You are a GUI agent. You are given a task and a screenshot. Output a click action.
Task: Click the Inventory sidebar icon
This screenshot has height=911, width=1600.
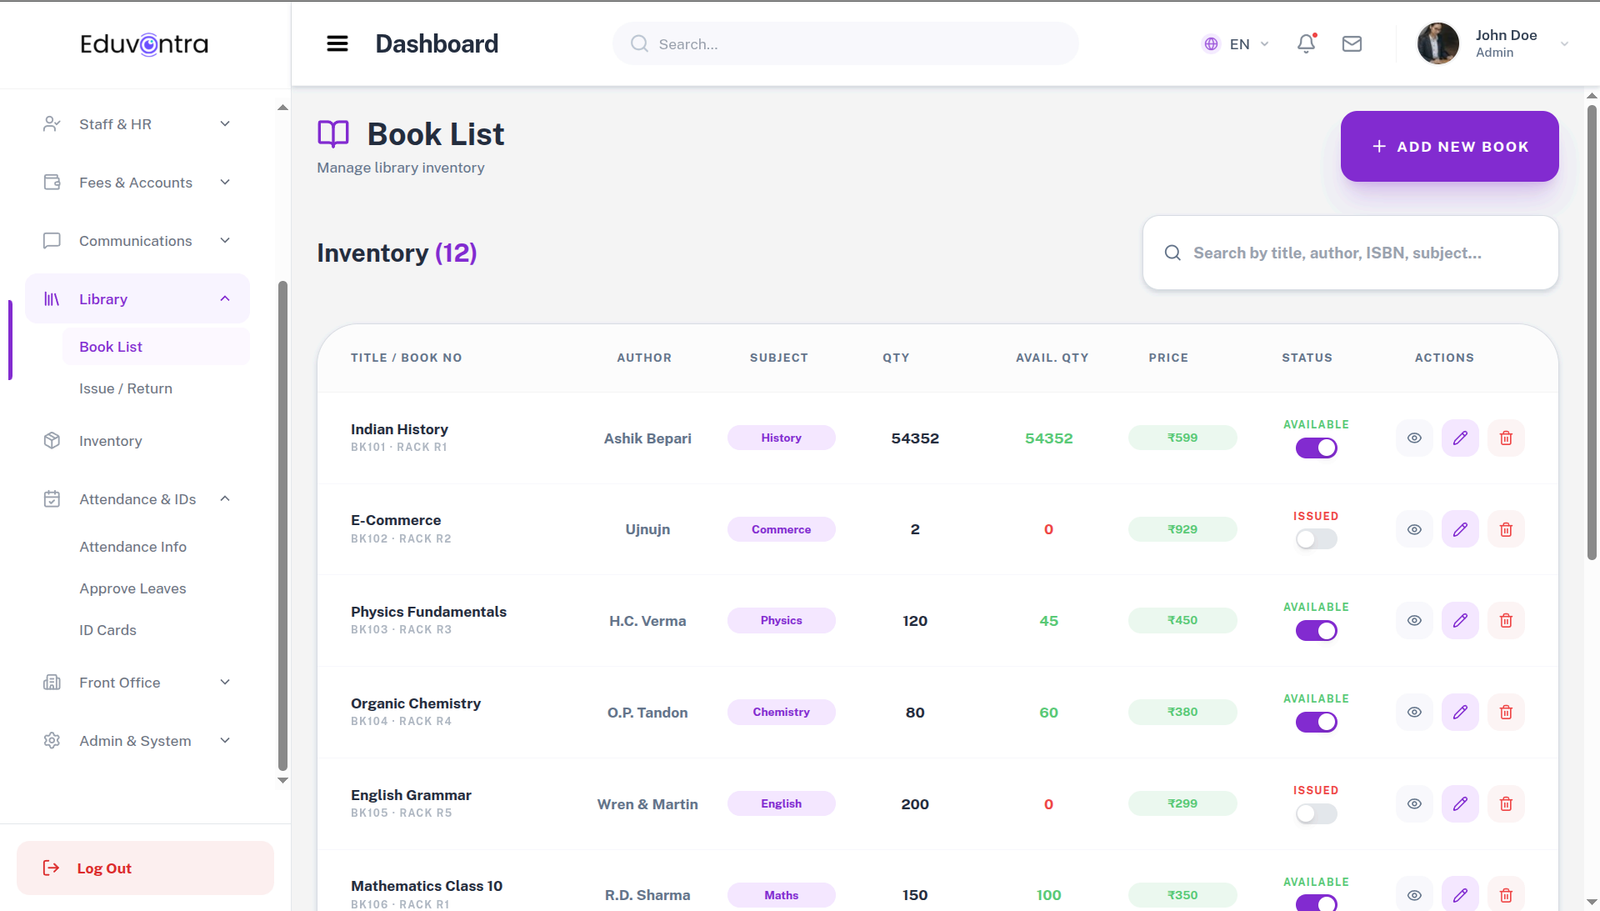(x=52, y=440)
